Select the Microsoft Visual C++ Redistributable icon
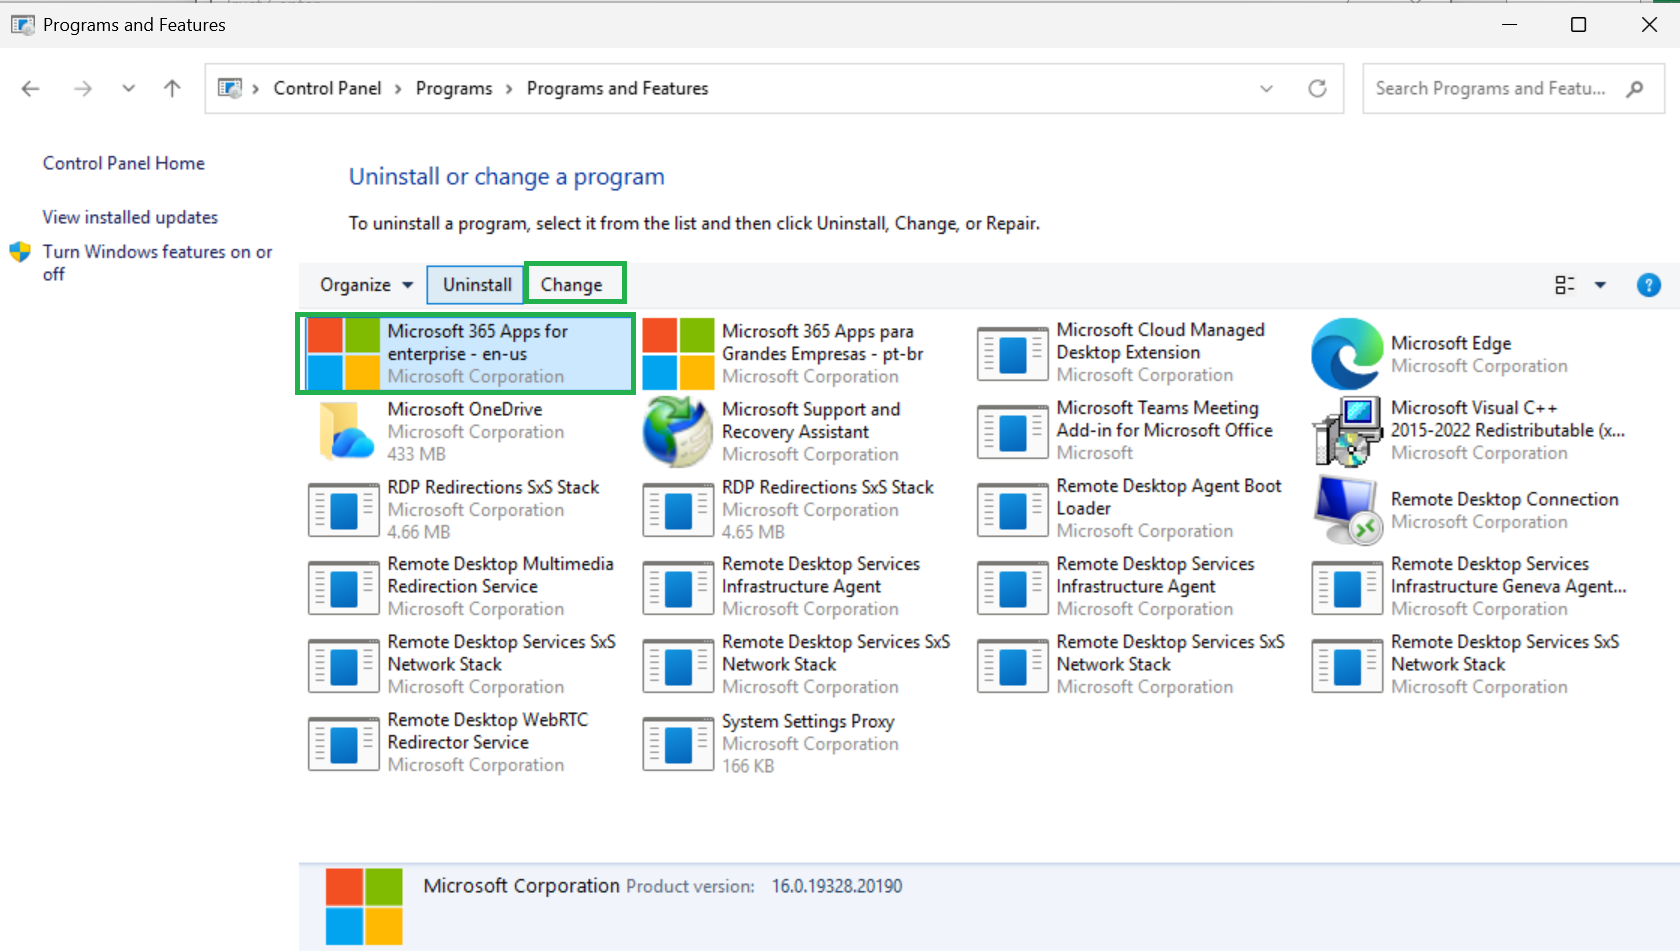Image resolution: width=1680 pixels, height=951 pixels. (1346, 431)
